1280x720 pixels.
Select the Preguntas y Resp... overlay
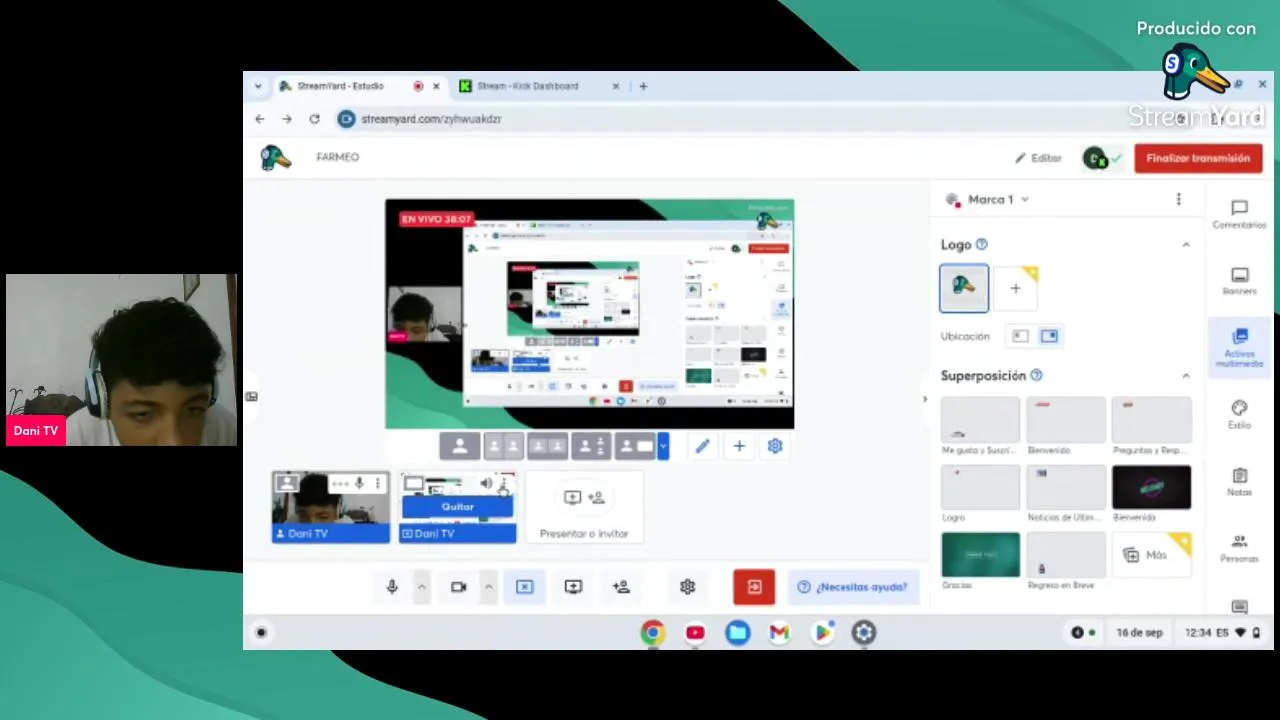coord(1151,420)
